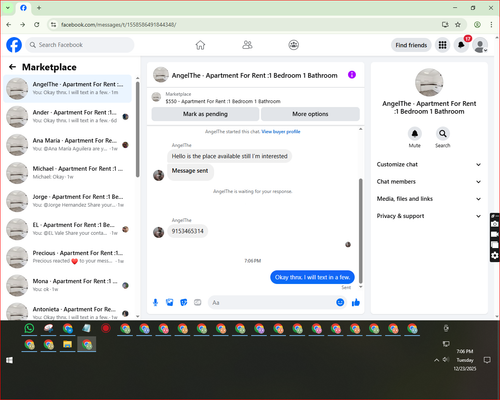The height and width of the screenshot is (400, 500).
Task: Open a new browser tab
Action: (x=39, y=8)
